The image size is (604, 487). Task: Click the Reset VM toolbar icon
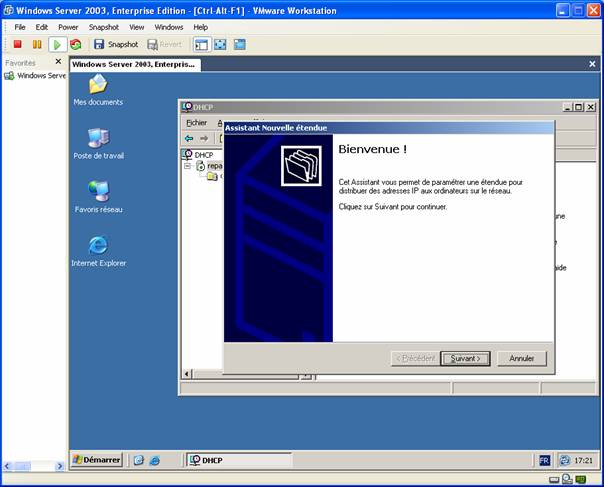click(76, 44)
